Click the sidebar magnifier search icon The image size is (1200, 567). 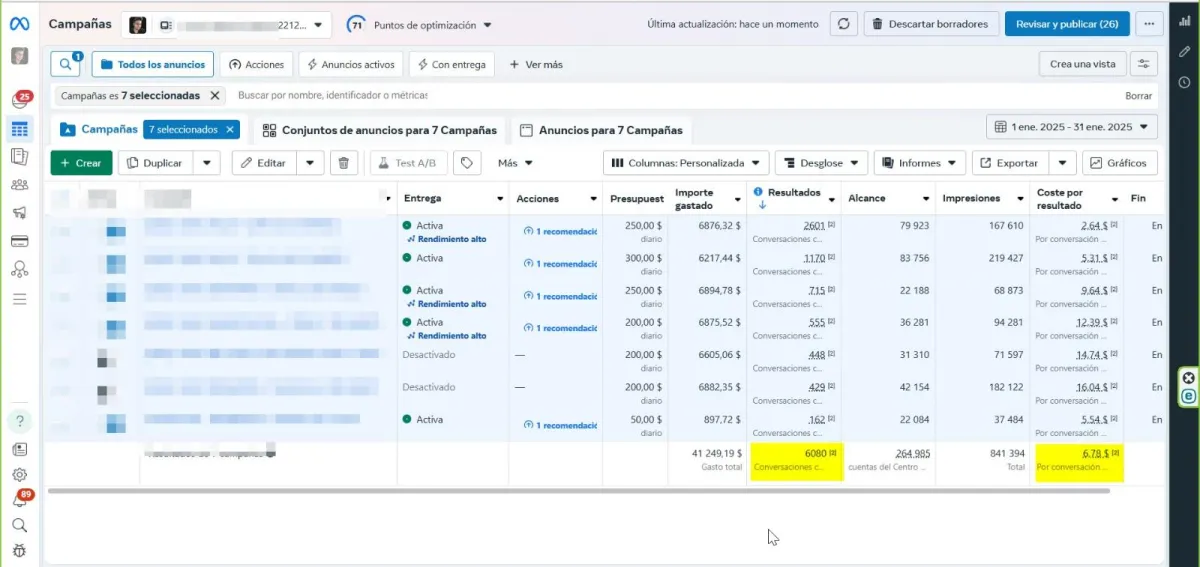(19, 525)
